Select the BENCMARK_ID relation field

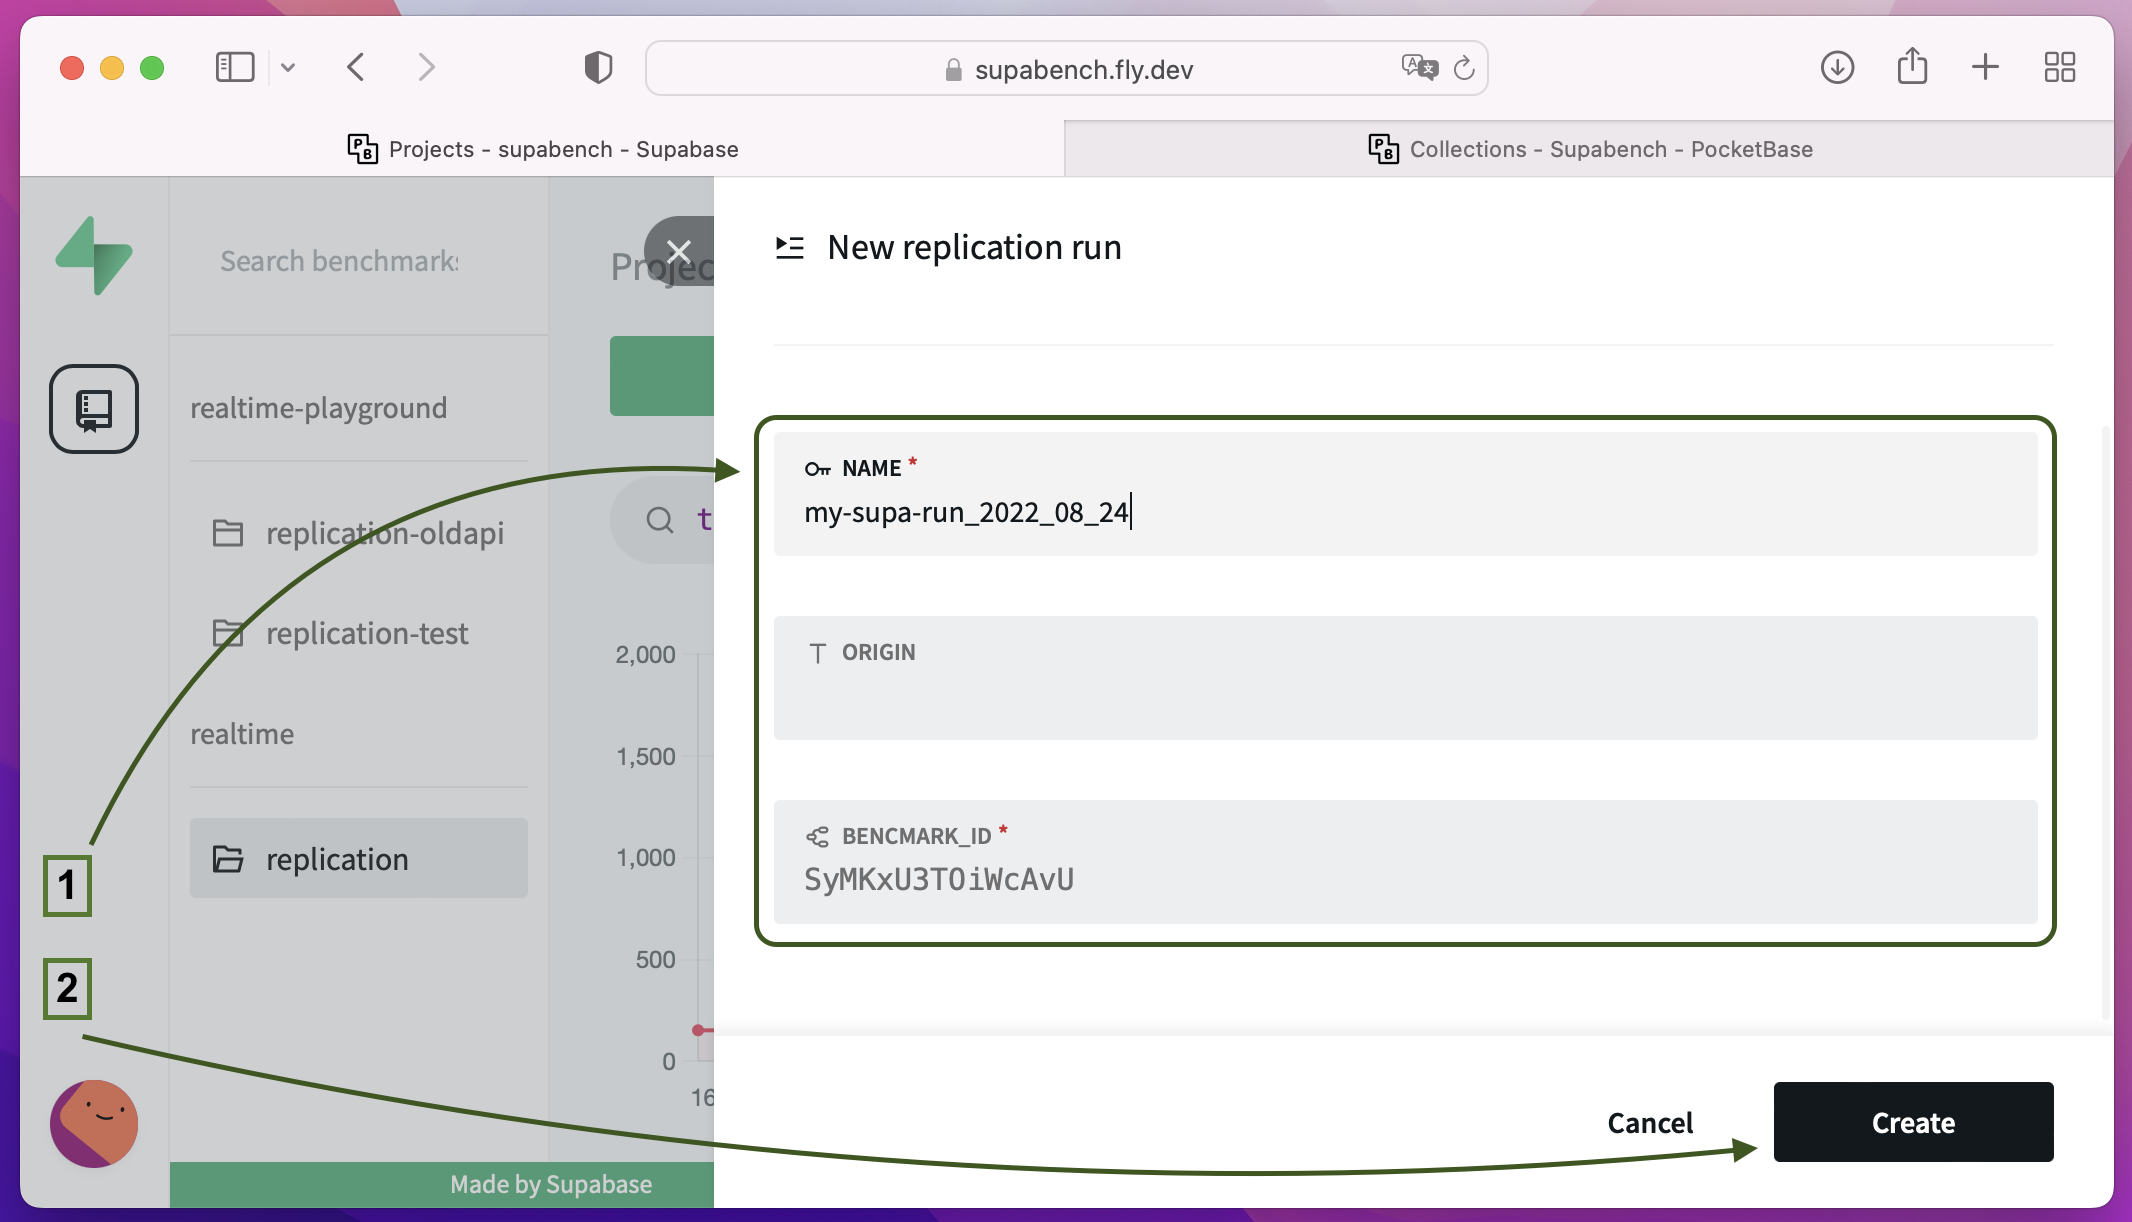tap(1405, 862)
